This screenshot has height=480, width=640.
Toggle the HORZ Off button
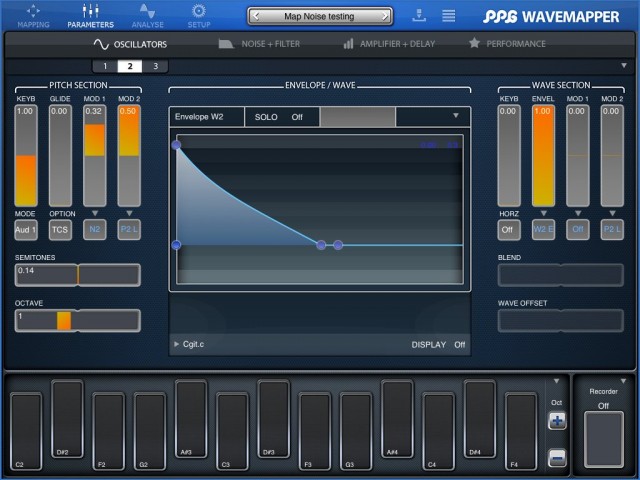pyautogui.click(x=509, y=230)
